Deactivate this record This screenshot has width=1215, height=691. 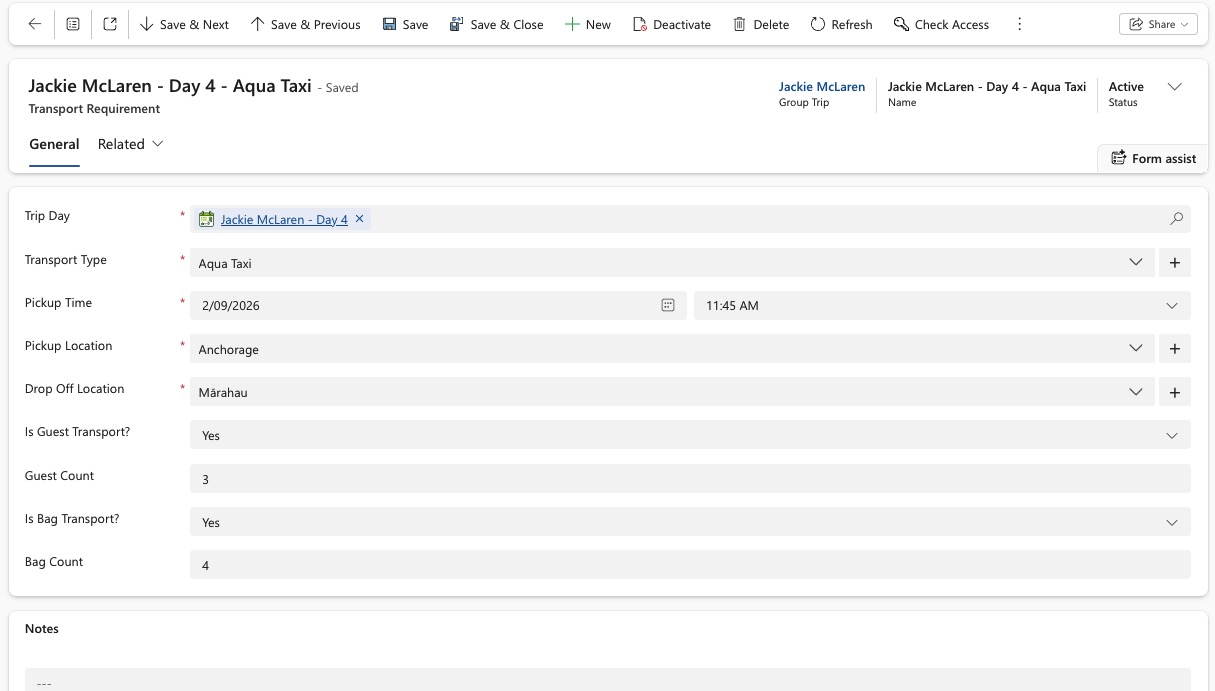tap(672, 24)
